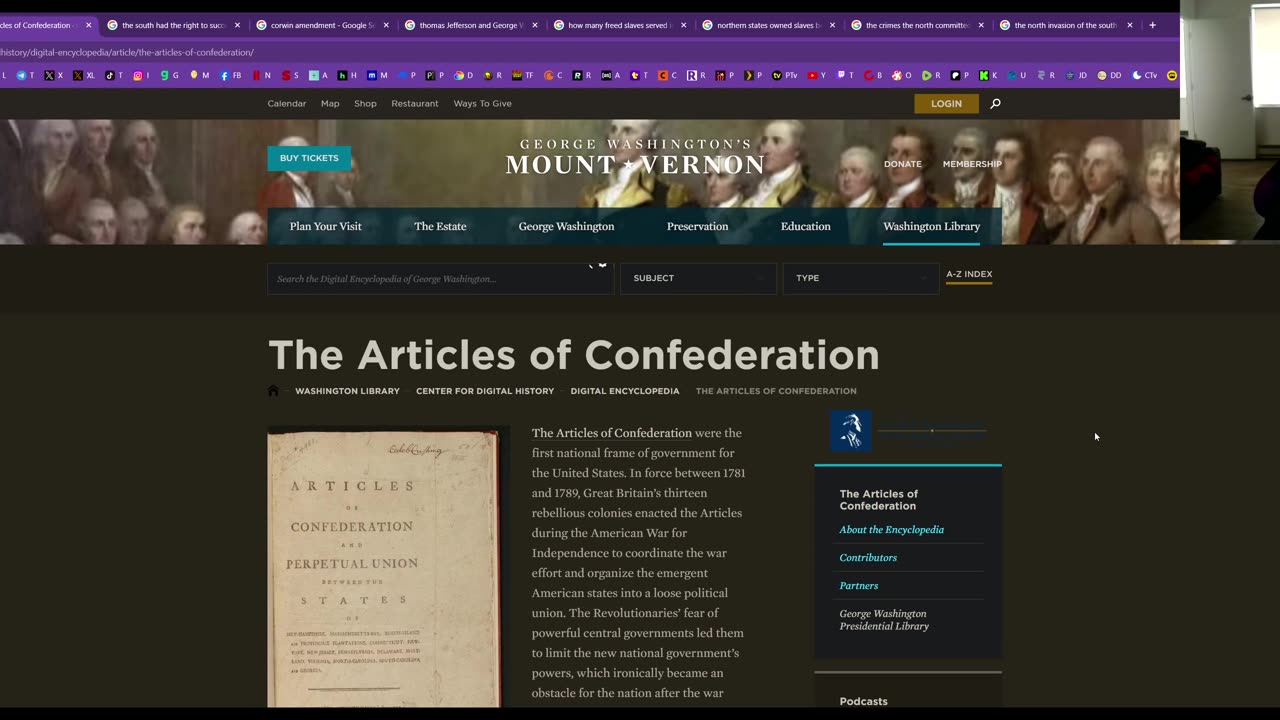
Task: Open the Facebook bookmark labeled FB
Action: [230, 75]
